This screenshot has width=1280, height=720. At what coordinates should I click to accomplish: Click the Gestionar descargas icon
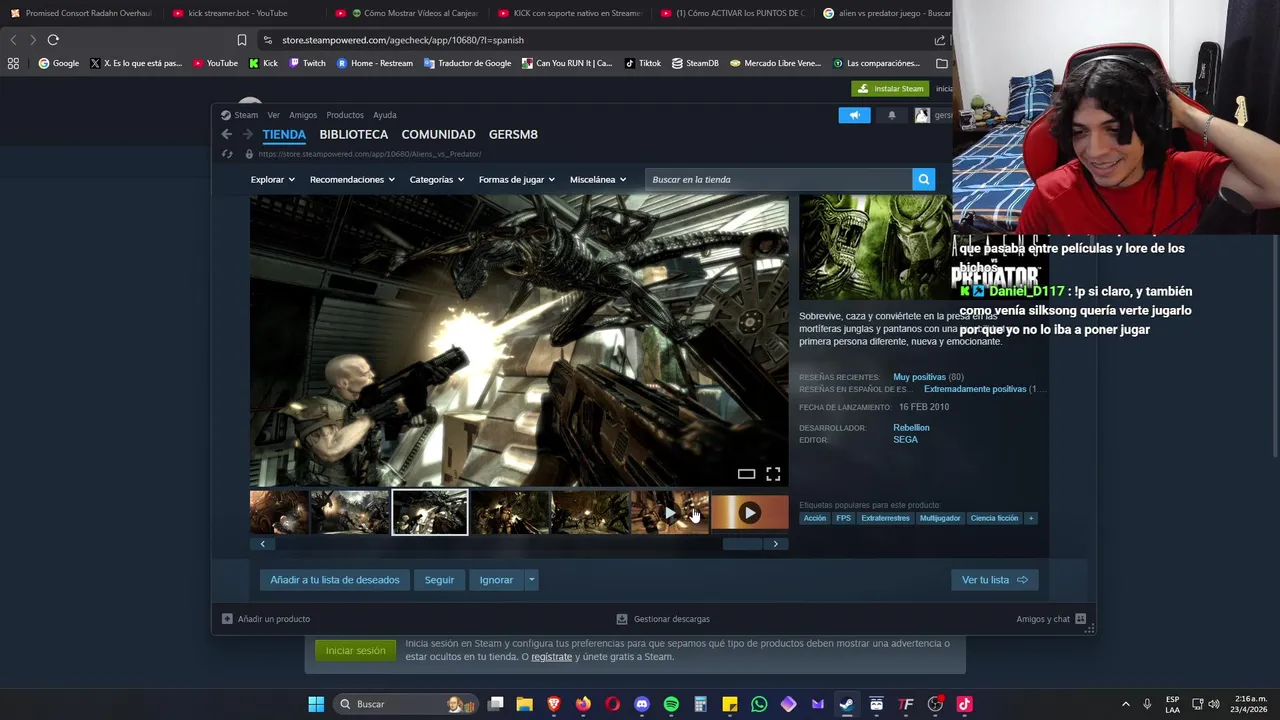click(622, 619)
